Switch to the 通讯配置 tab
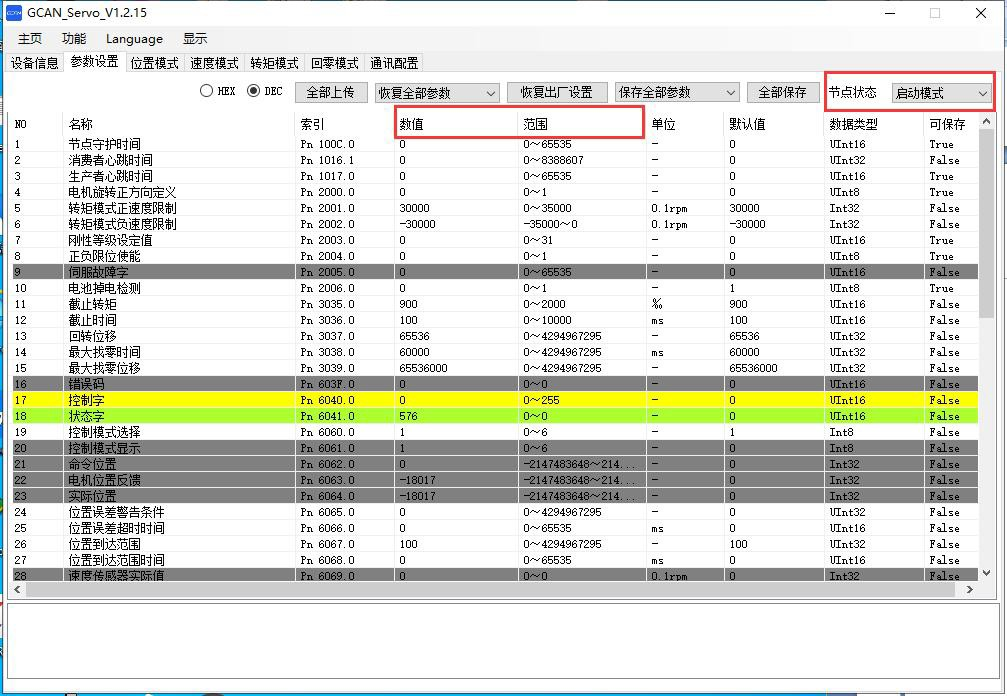1007x696 pixels. (x=394, y=63)
